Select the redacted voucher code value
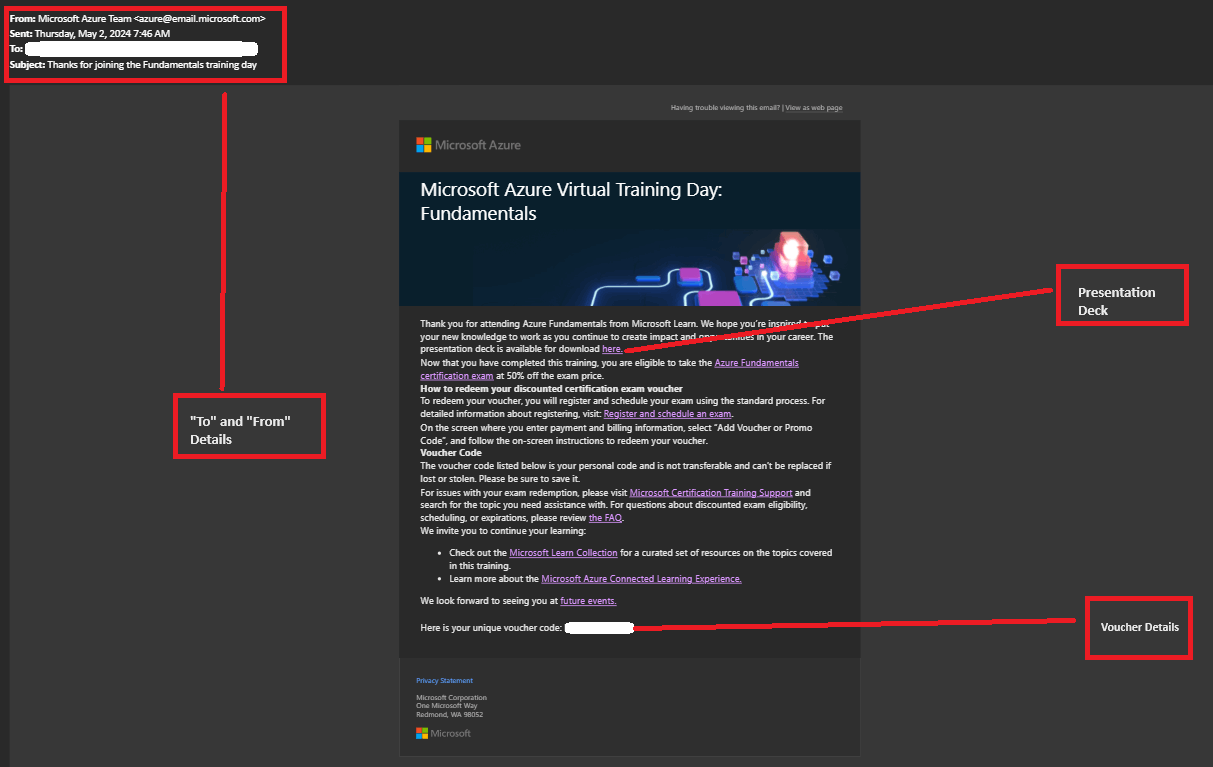Image resolution: width=1213 pixels, height=767 pixels. (x=599, y=628)
